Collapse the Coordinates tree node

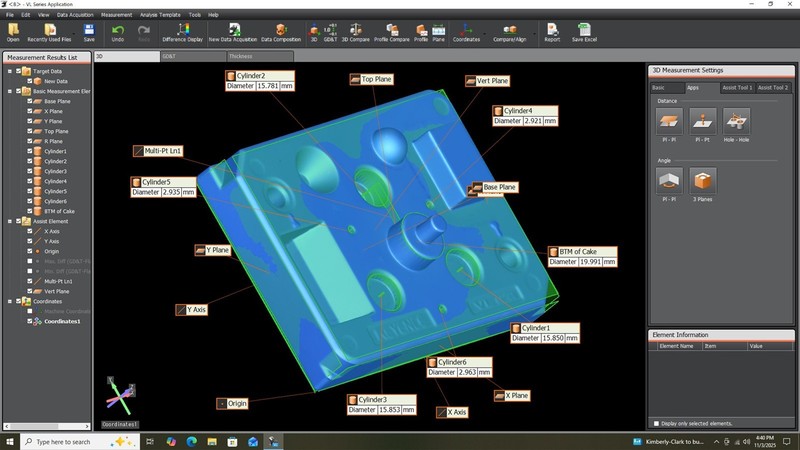point(10,302)
